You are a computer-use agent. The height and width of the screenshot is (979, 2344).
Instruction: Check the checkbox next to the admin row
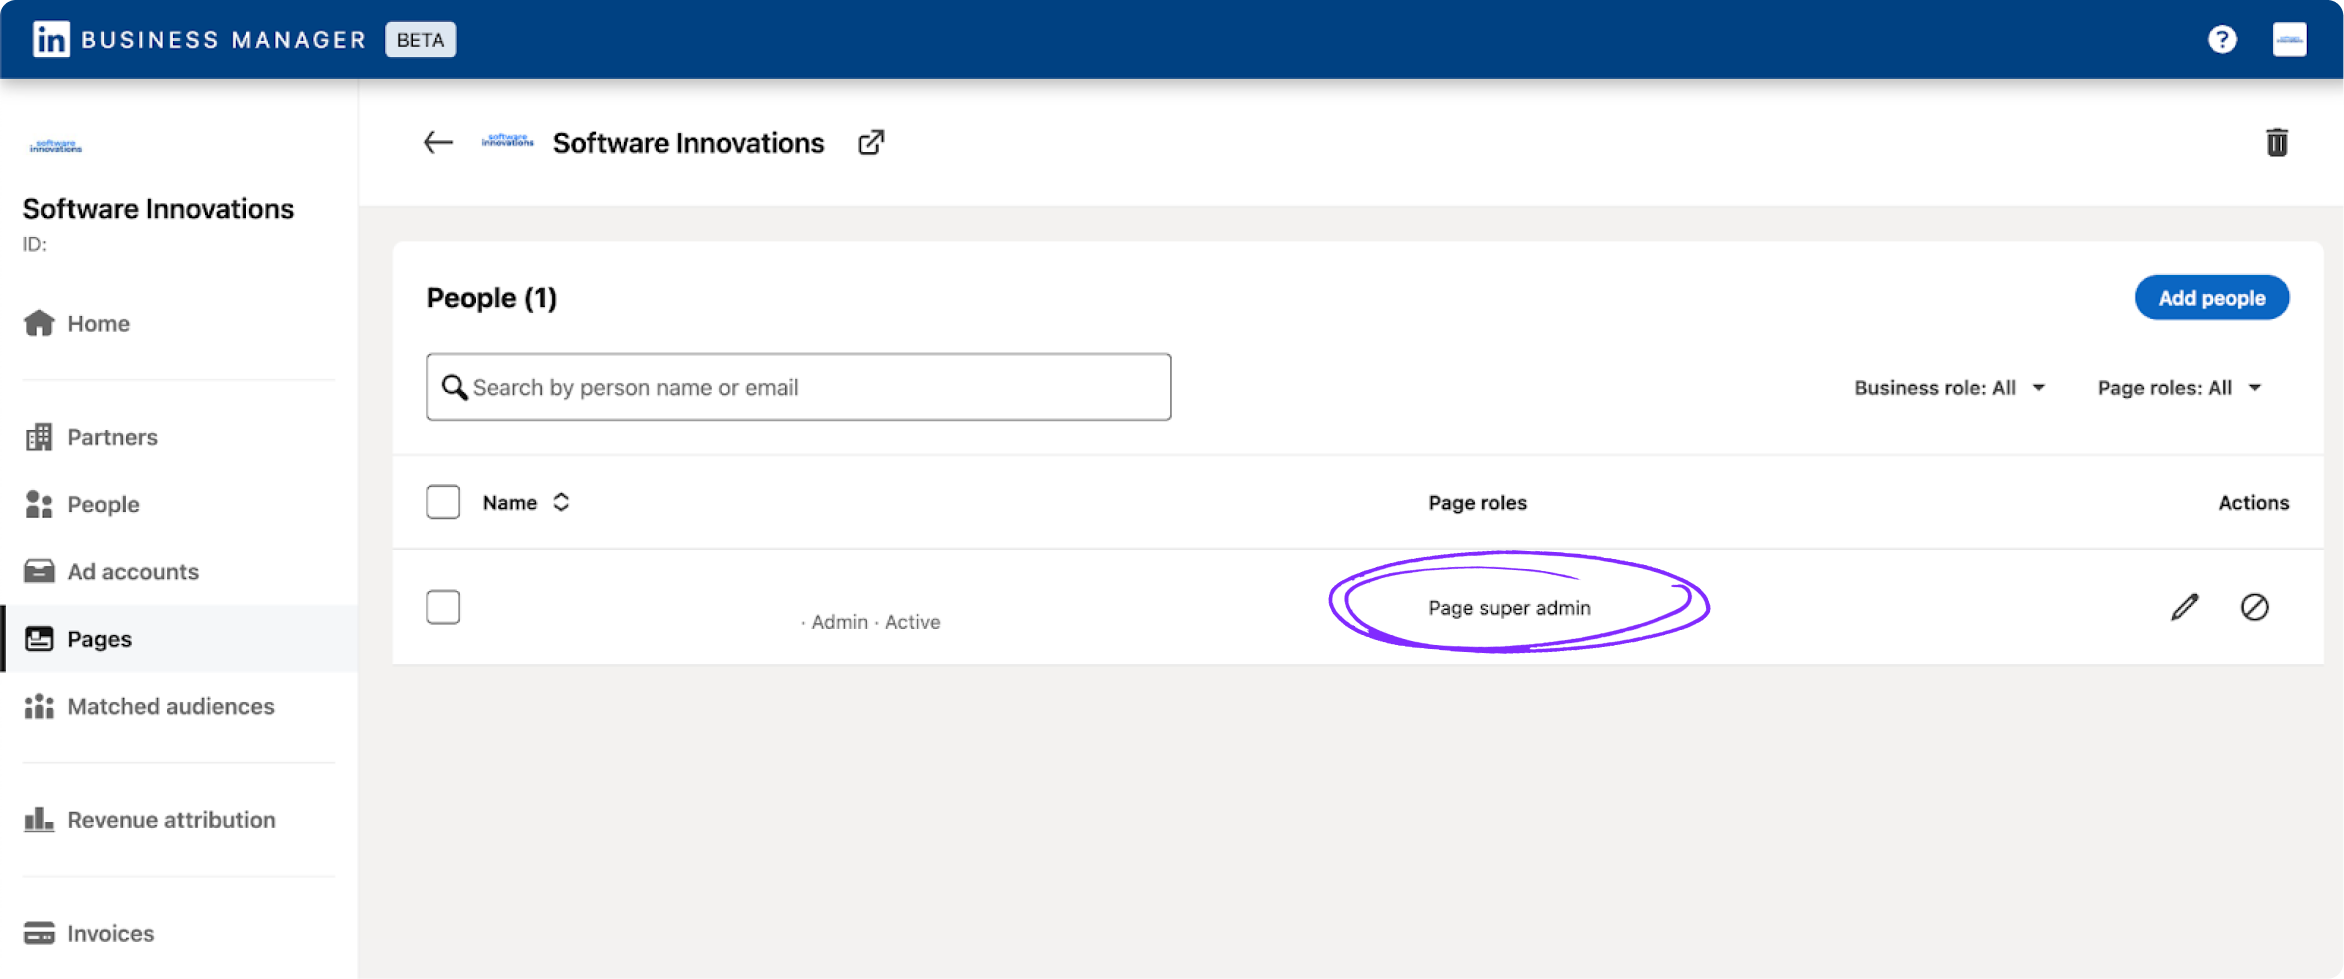pyautogui.click(x=443, y=606)
